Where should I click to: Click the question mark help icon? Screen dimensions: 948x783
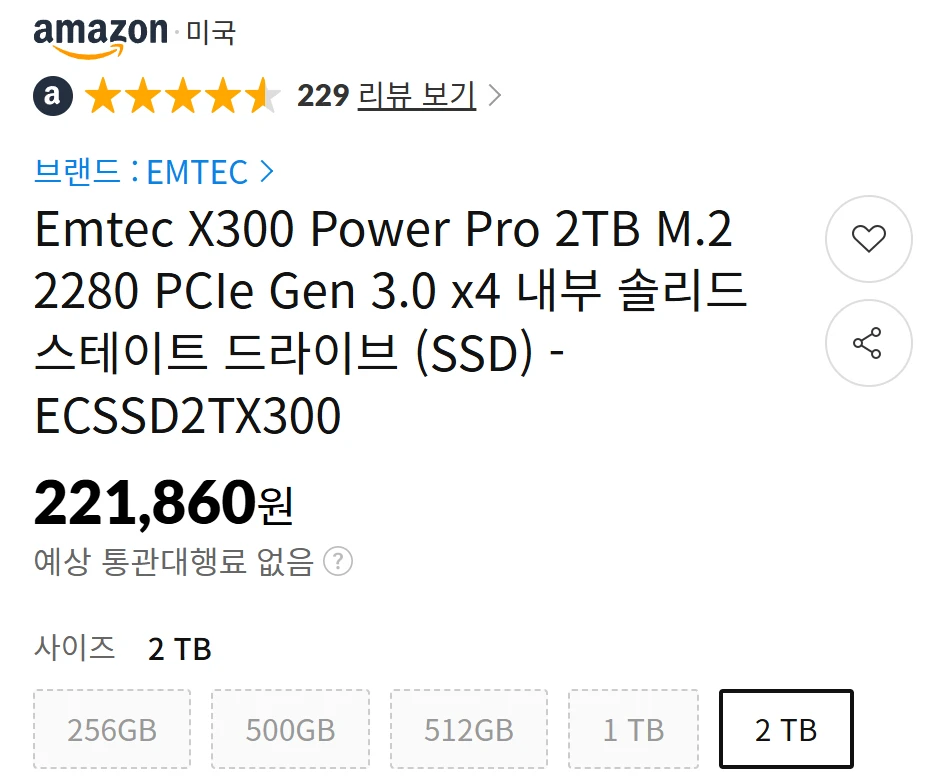339,562
